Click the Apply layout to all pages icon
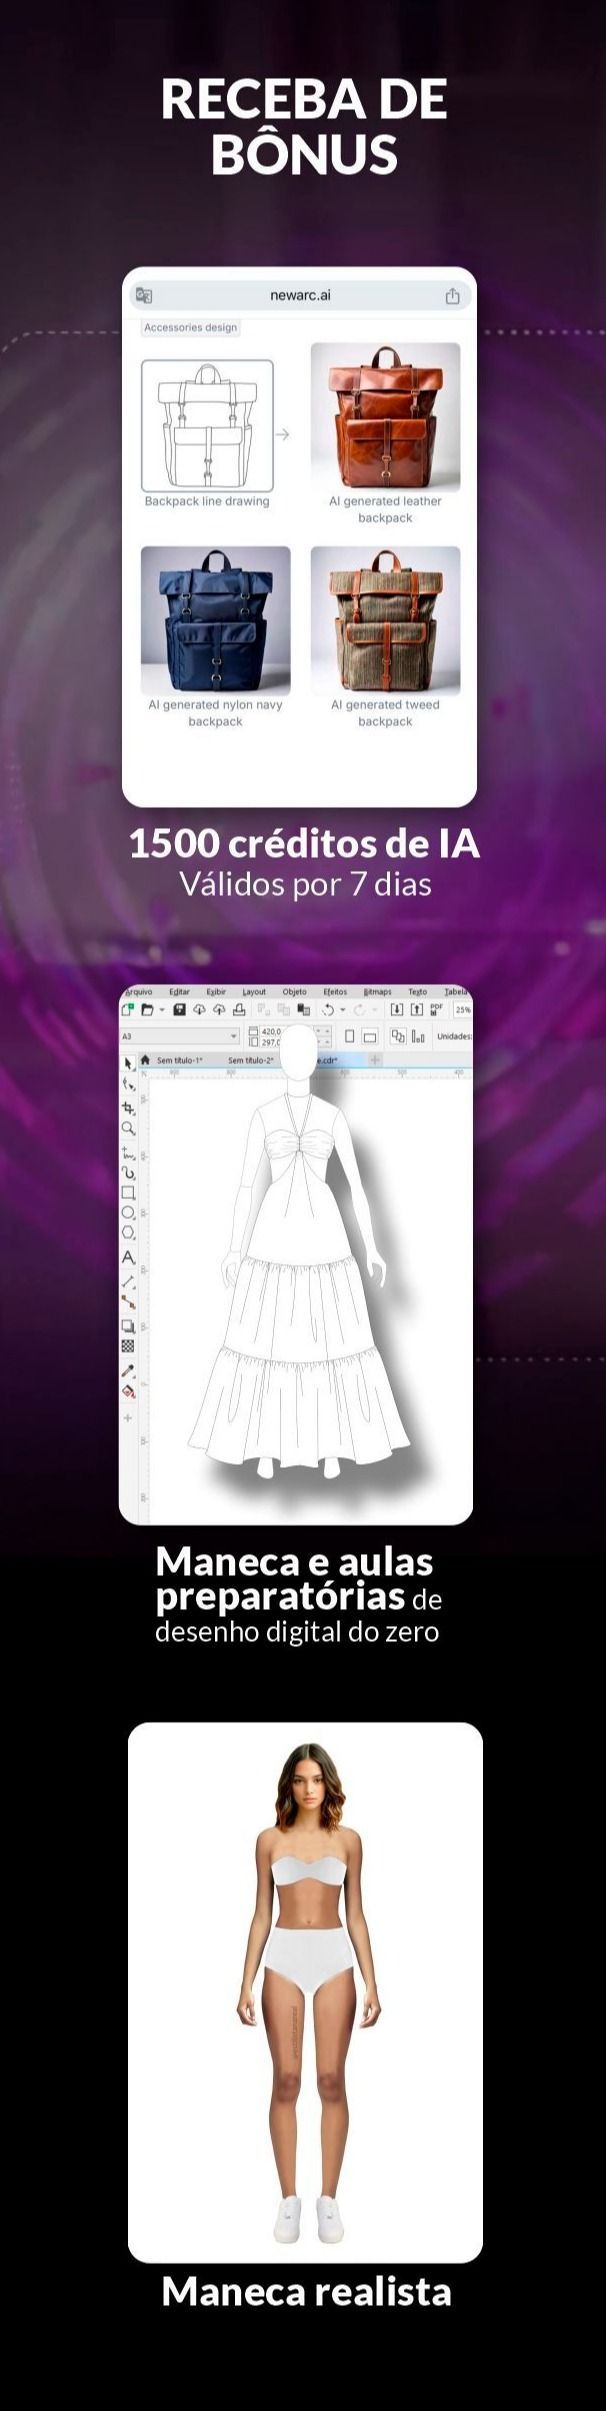This screenshot has width=606, height=2411. [x=398, y=1037]
